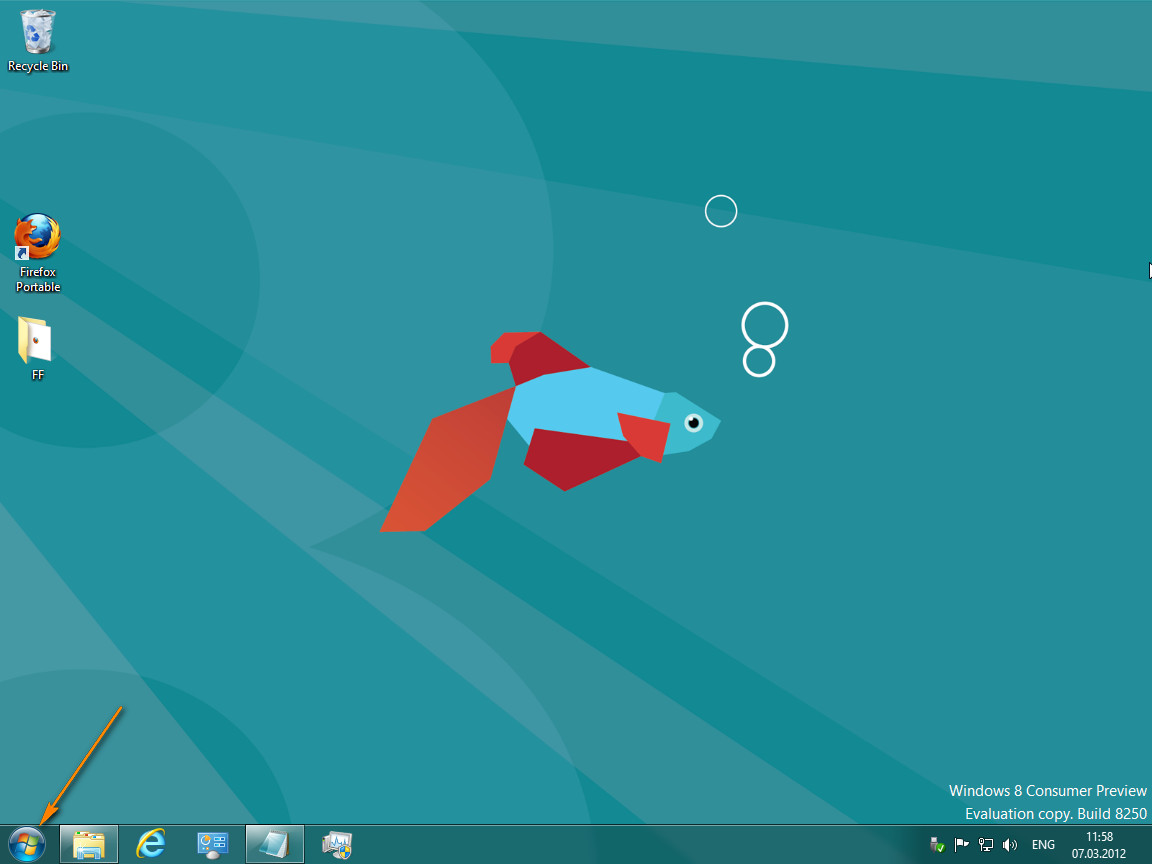Open File Explorer from the taskbar
The width and height of the screenshot is (1152, 864).
coord(88,844)
